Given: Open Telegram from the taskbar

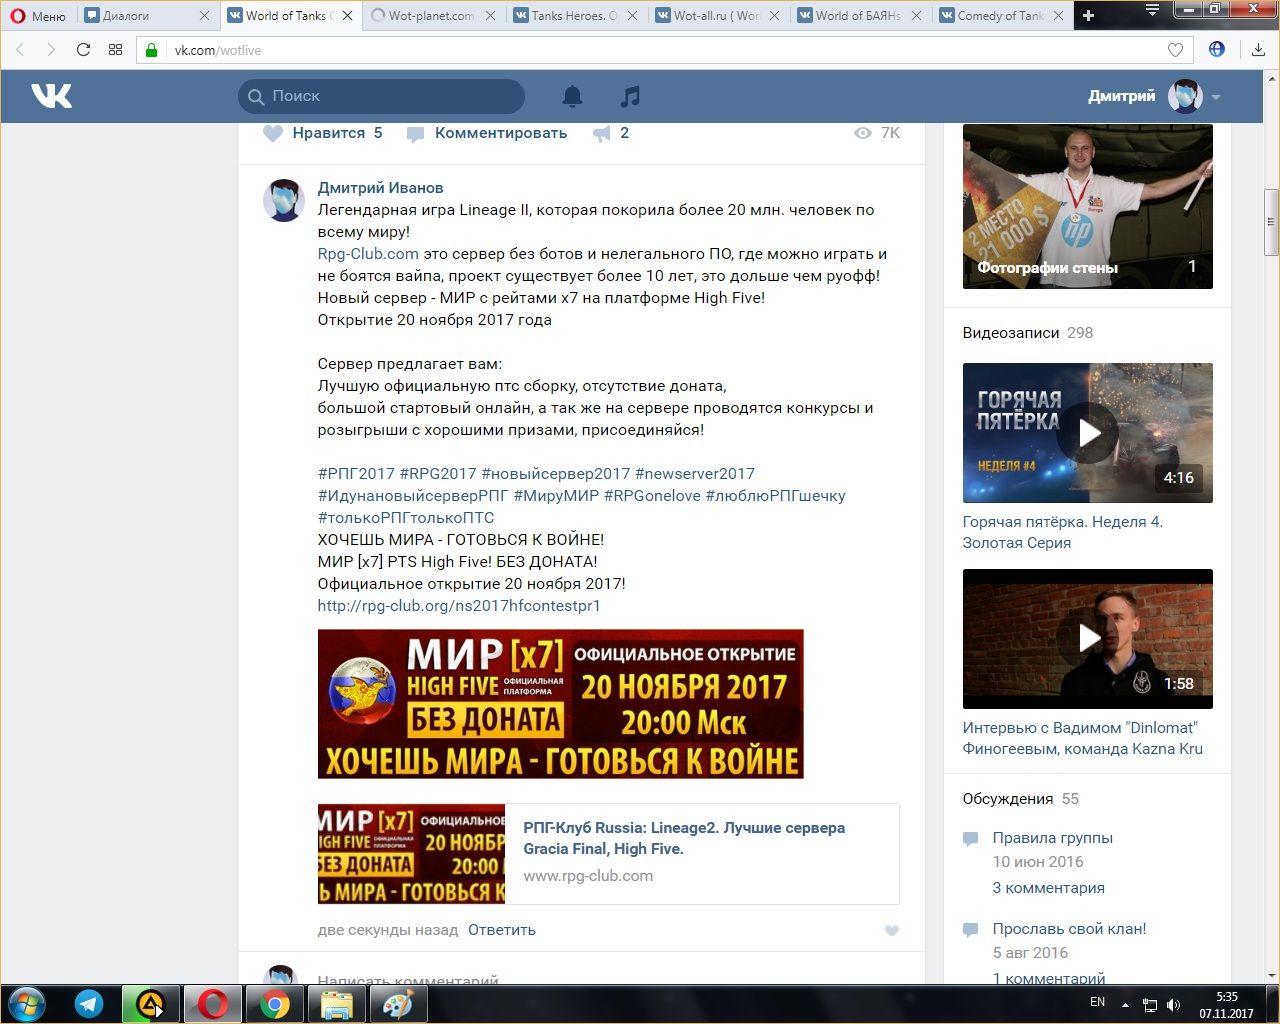Looking at the screenshot, I should [89, 1004].
